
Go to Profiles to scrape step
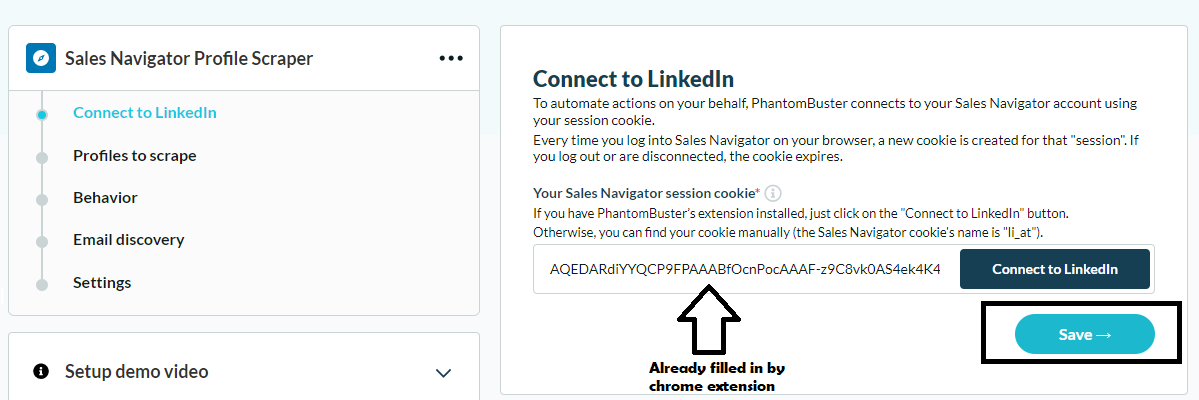coord(135,155)
